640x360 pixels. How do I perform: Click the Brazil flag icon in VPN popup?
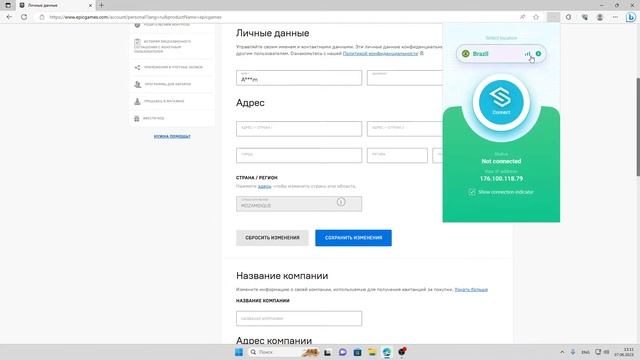465,53
